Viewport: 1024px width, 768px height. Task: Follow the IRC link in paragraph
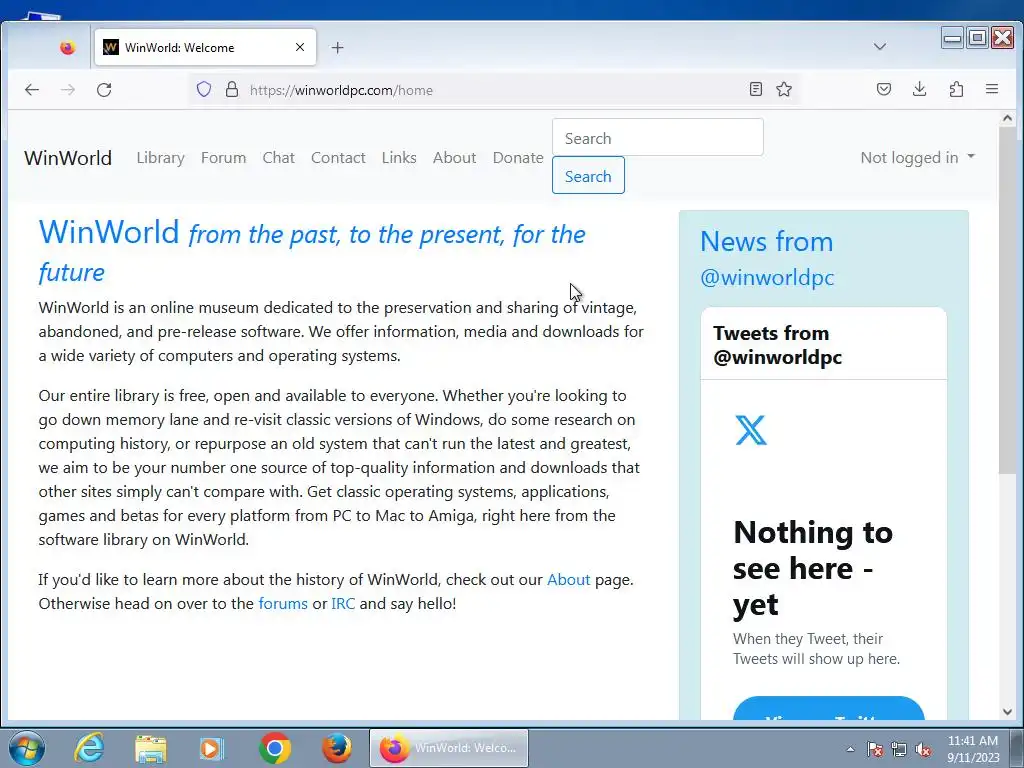point(343,604)
